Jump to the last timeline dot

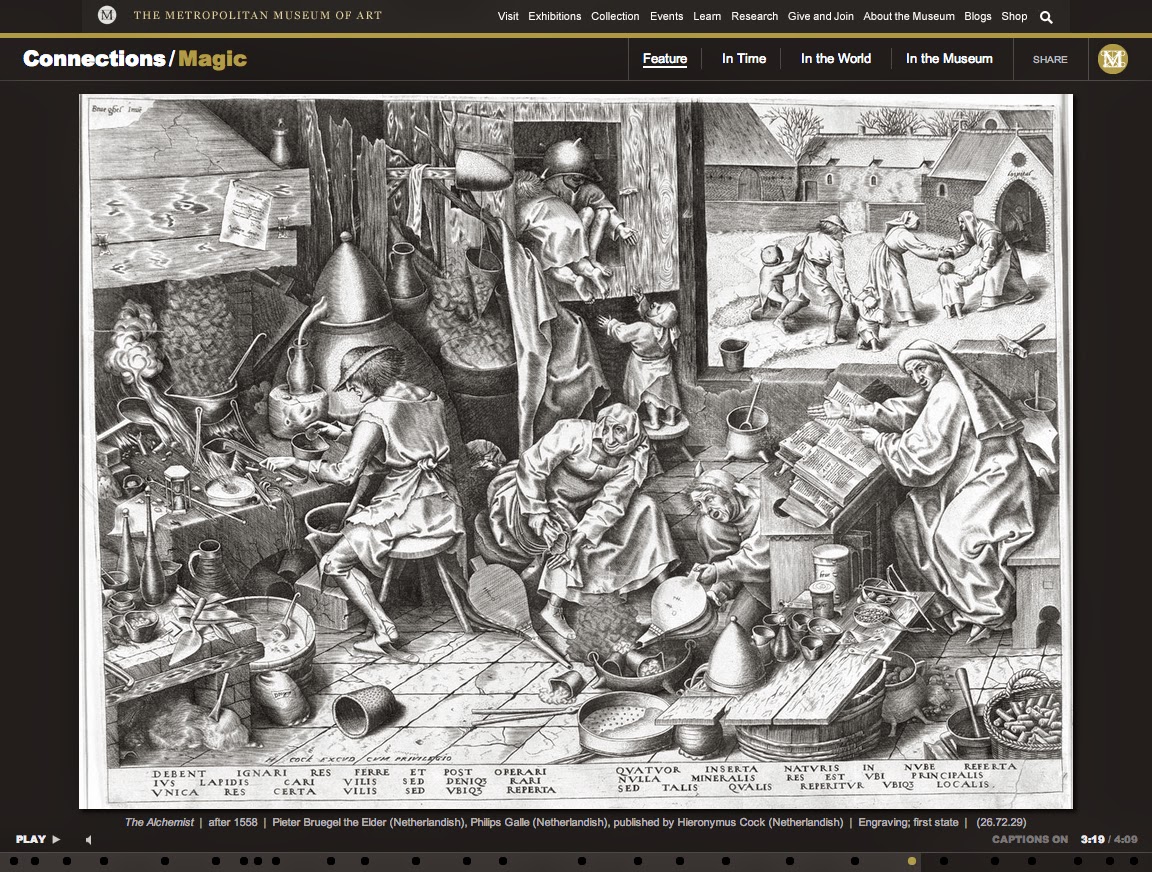coord(1133,861)
